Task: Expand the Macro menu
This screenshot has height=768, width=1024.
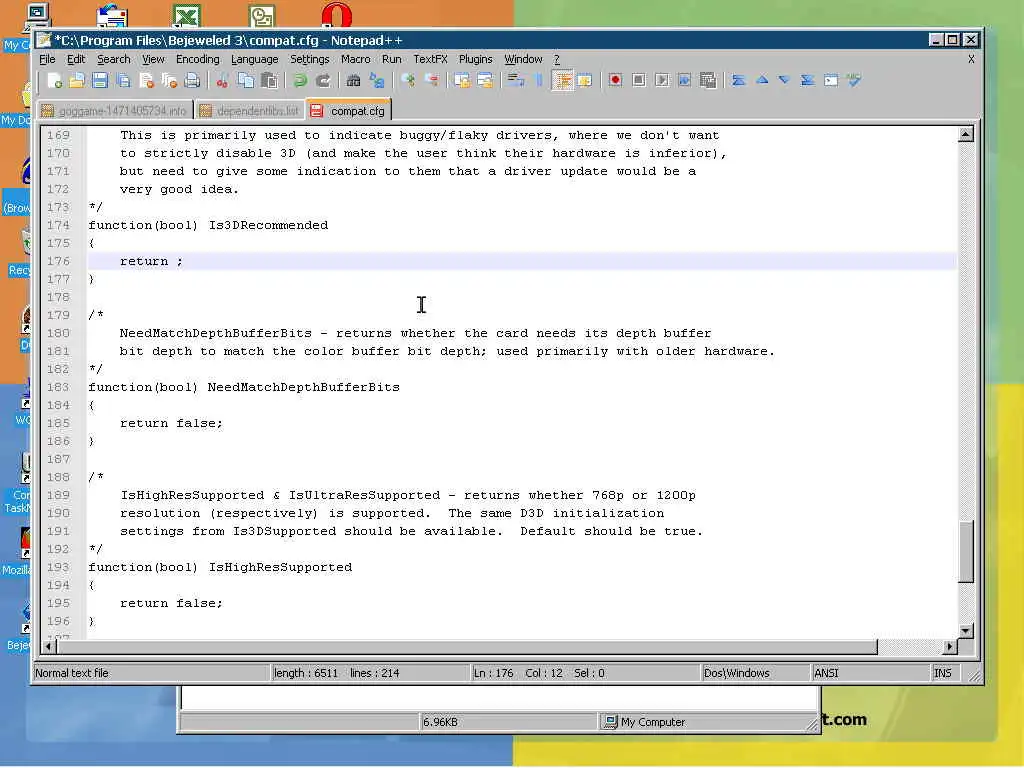Action: click(355, 59)
